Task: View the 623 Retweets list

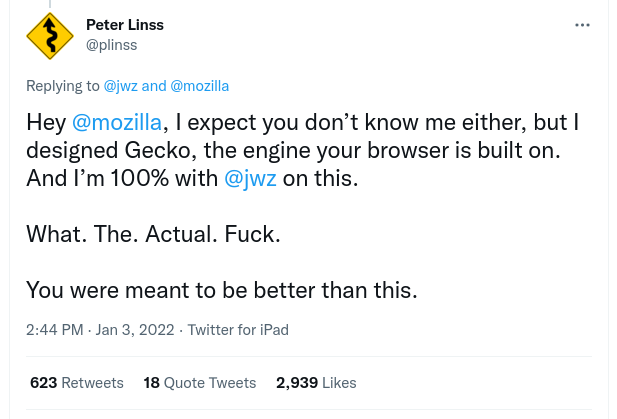Action: [77, 383]
